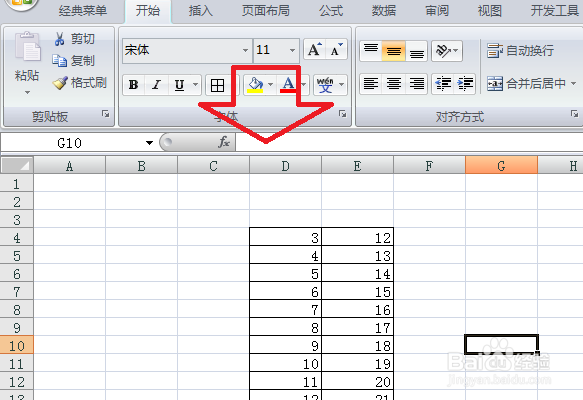The image size is (583, 400).
Task: Switch to the Home (开始) tab
Action: (148, 10)
